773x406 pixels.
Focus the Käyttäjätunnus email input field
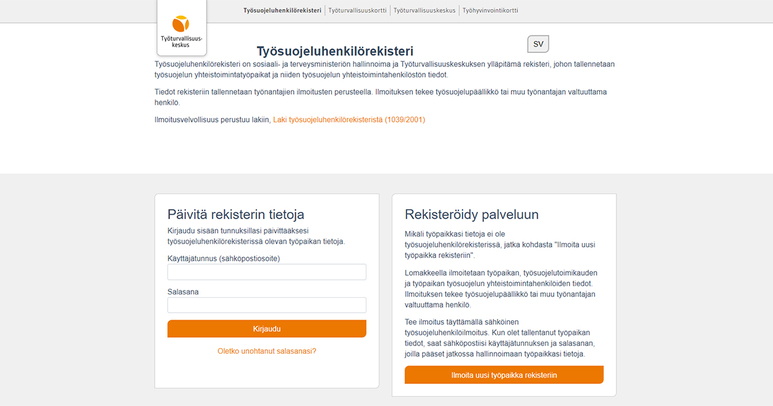click(x=267, y=272)
